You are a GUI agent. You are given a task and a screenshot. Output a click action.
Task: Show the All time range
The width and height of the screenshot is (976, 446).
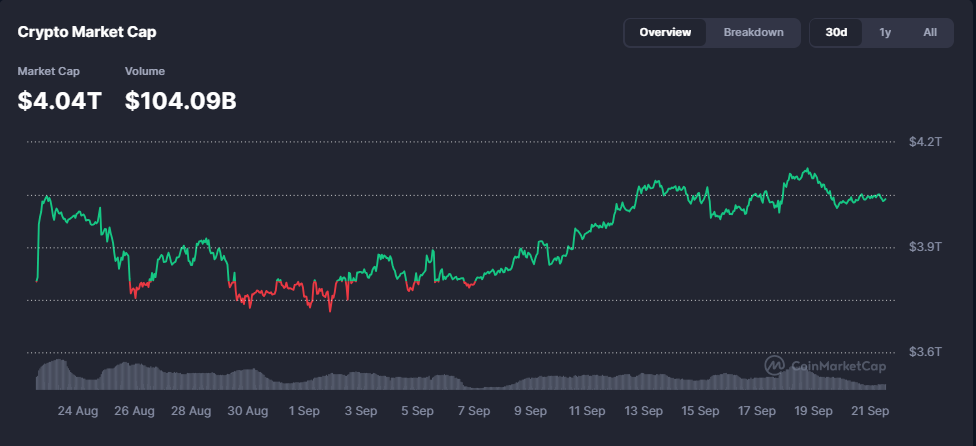(930, 32)
